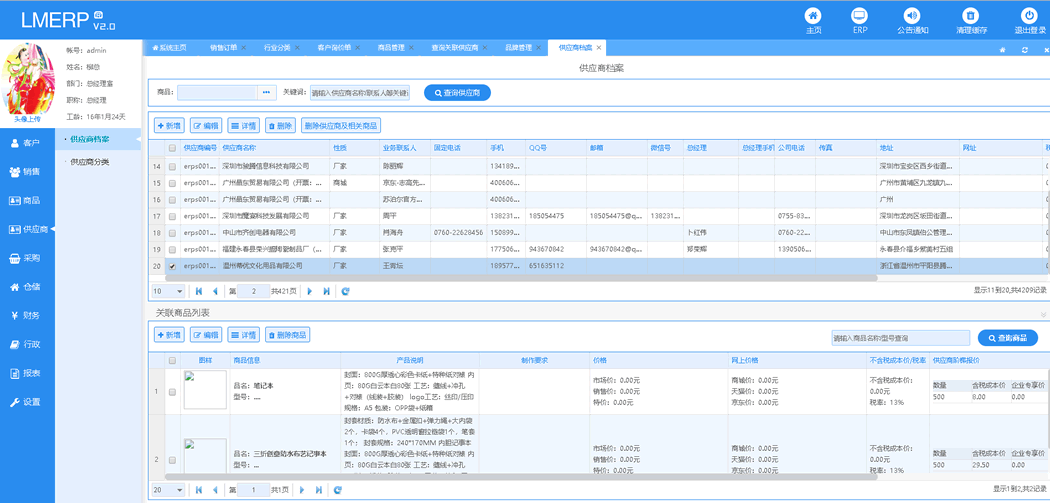Image resolution: width=1050 pixels, height=503 pixels.
Task: Open 设置 wrench item in sidebar
Action: click(27, 402)
